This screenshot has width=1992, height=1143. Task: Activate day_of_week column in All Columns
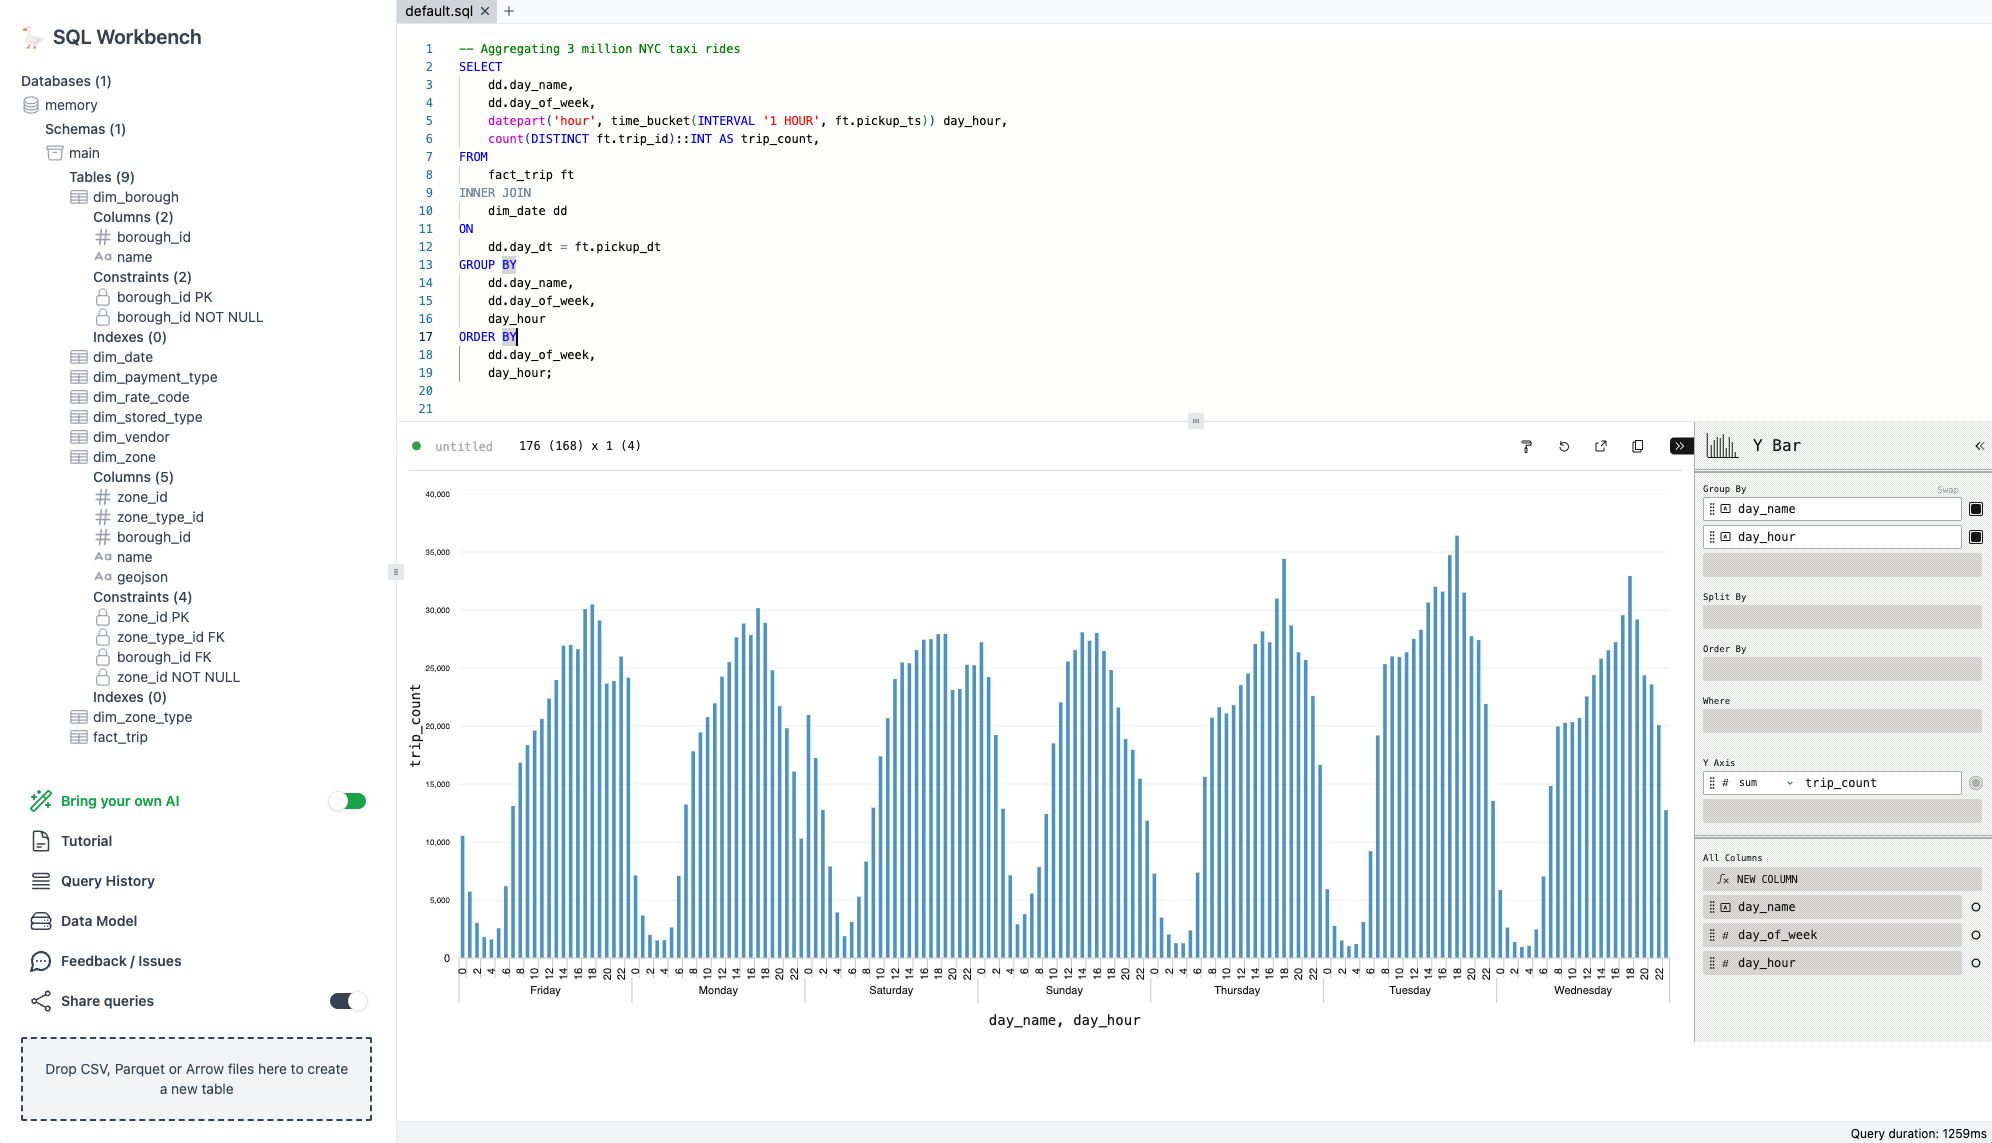(1976, 935)
